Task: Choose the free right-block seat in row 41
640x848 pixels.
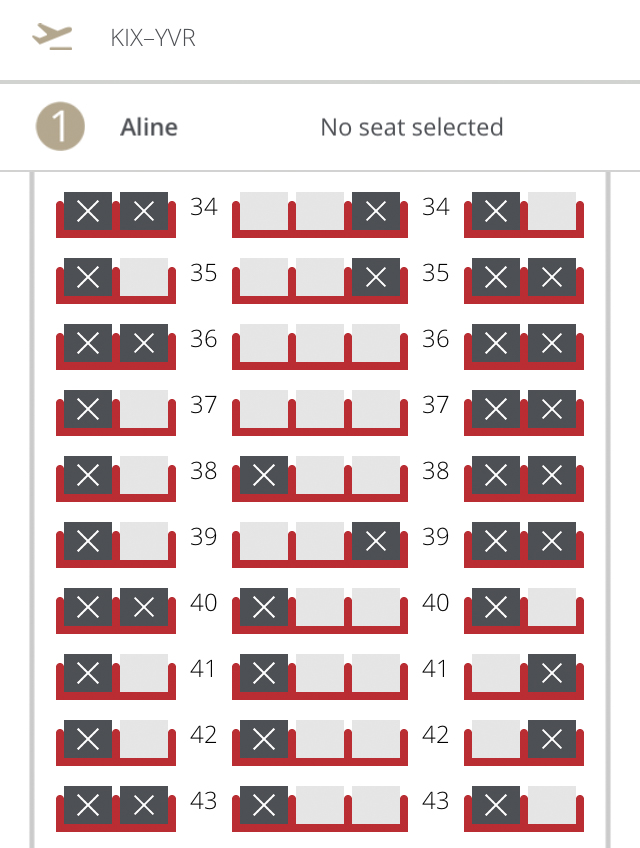Action: (496, 673)
